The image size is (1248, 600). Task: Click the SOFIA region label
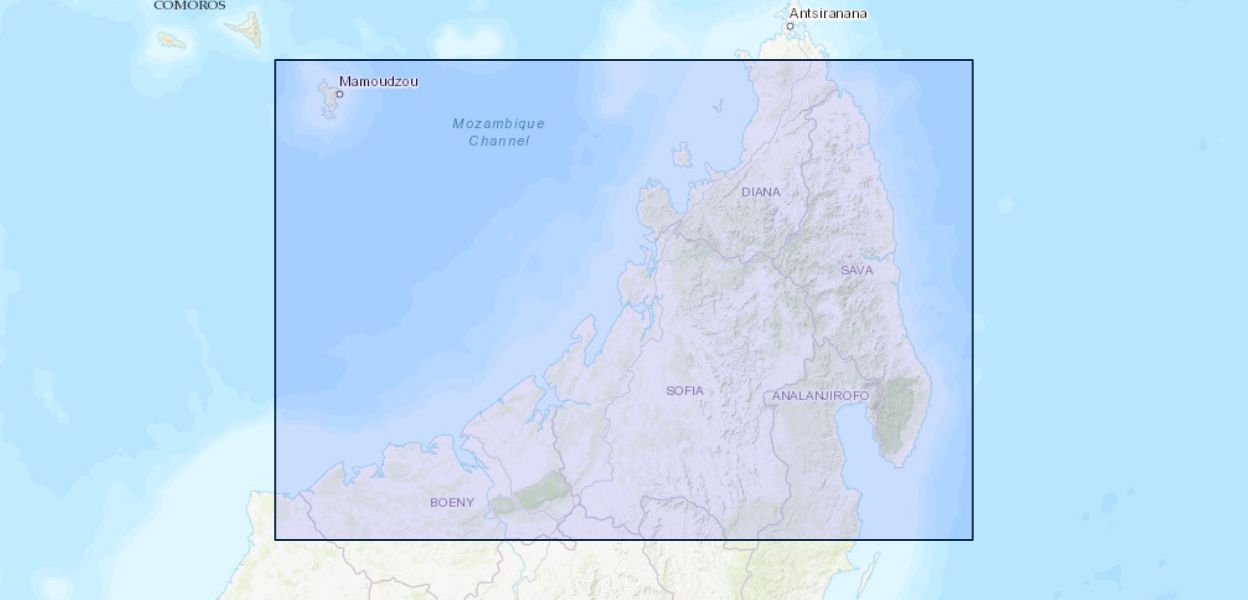[x=685, y=390]
